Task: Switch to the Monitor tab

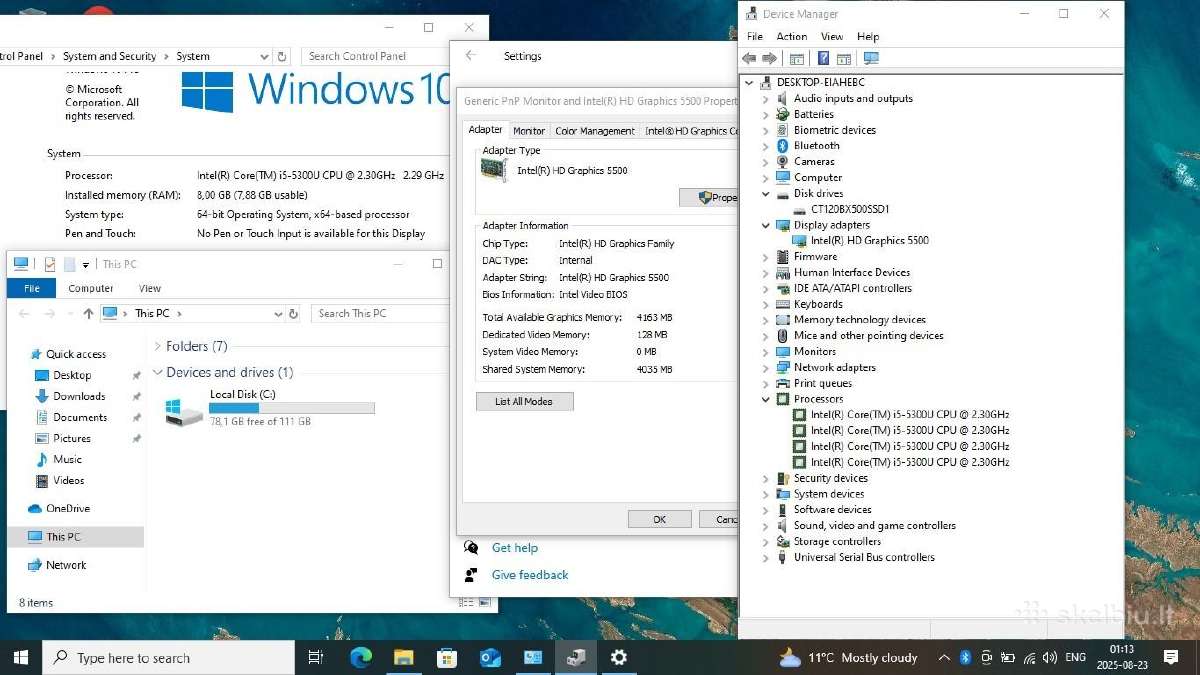Action: [529, 131]
